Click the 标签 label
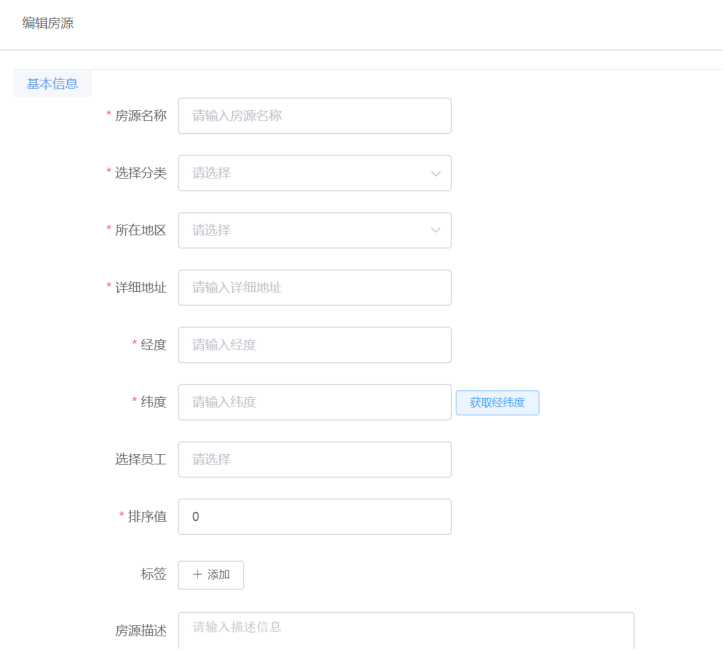The width and height of the screenshot is (724, 650). tap(153, 574)
